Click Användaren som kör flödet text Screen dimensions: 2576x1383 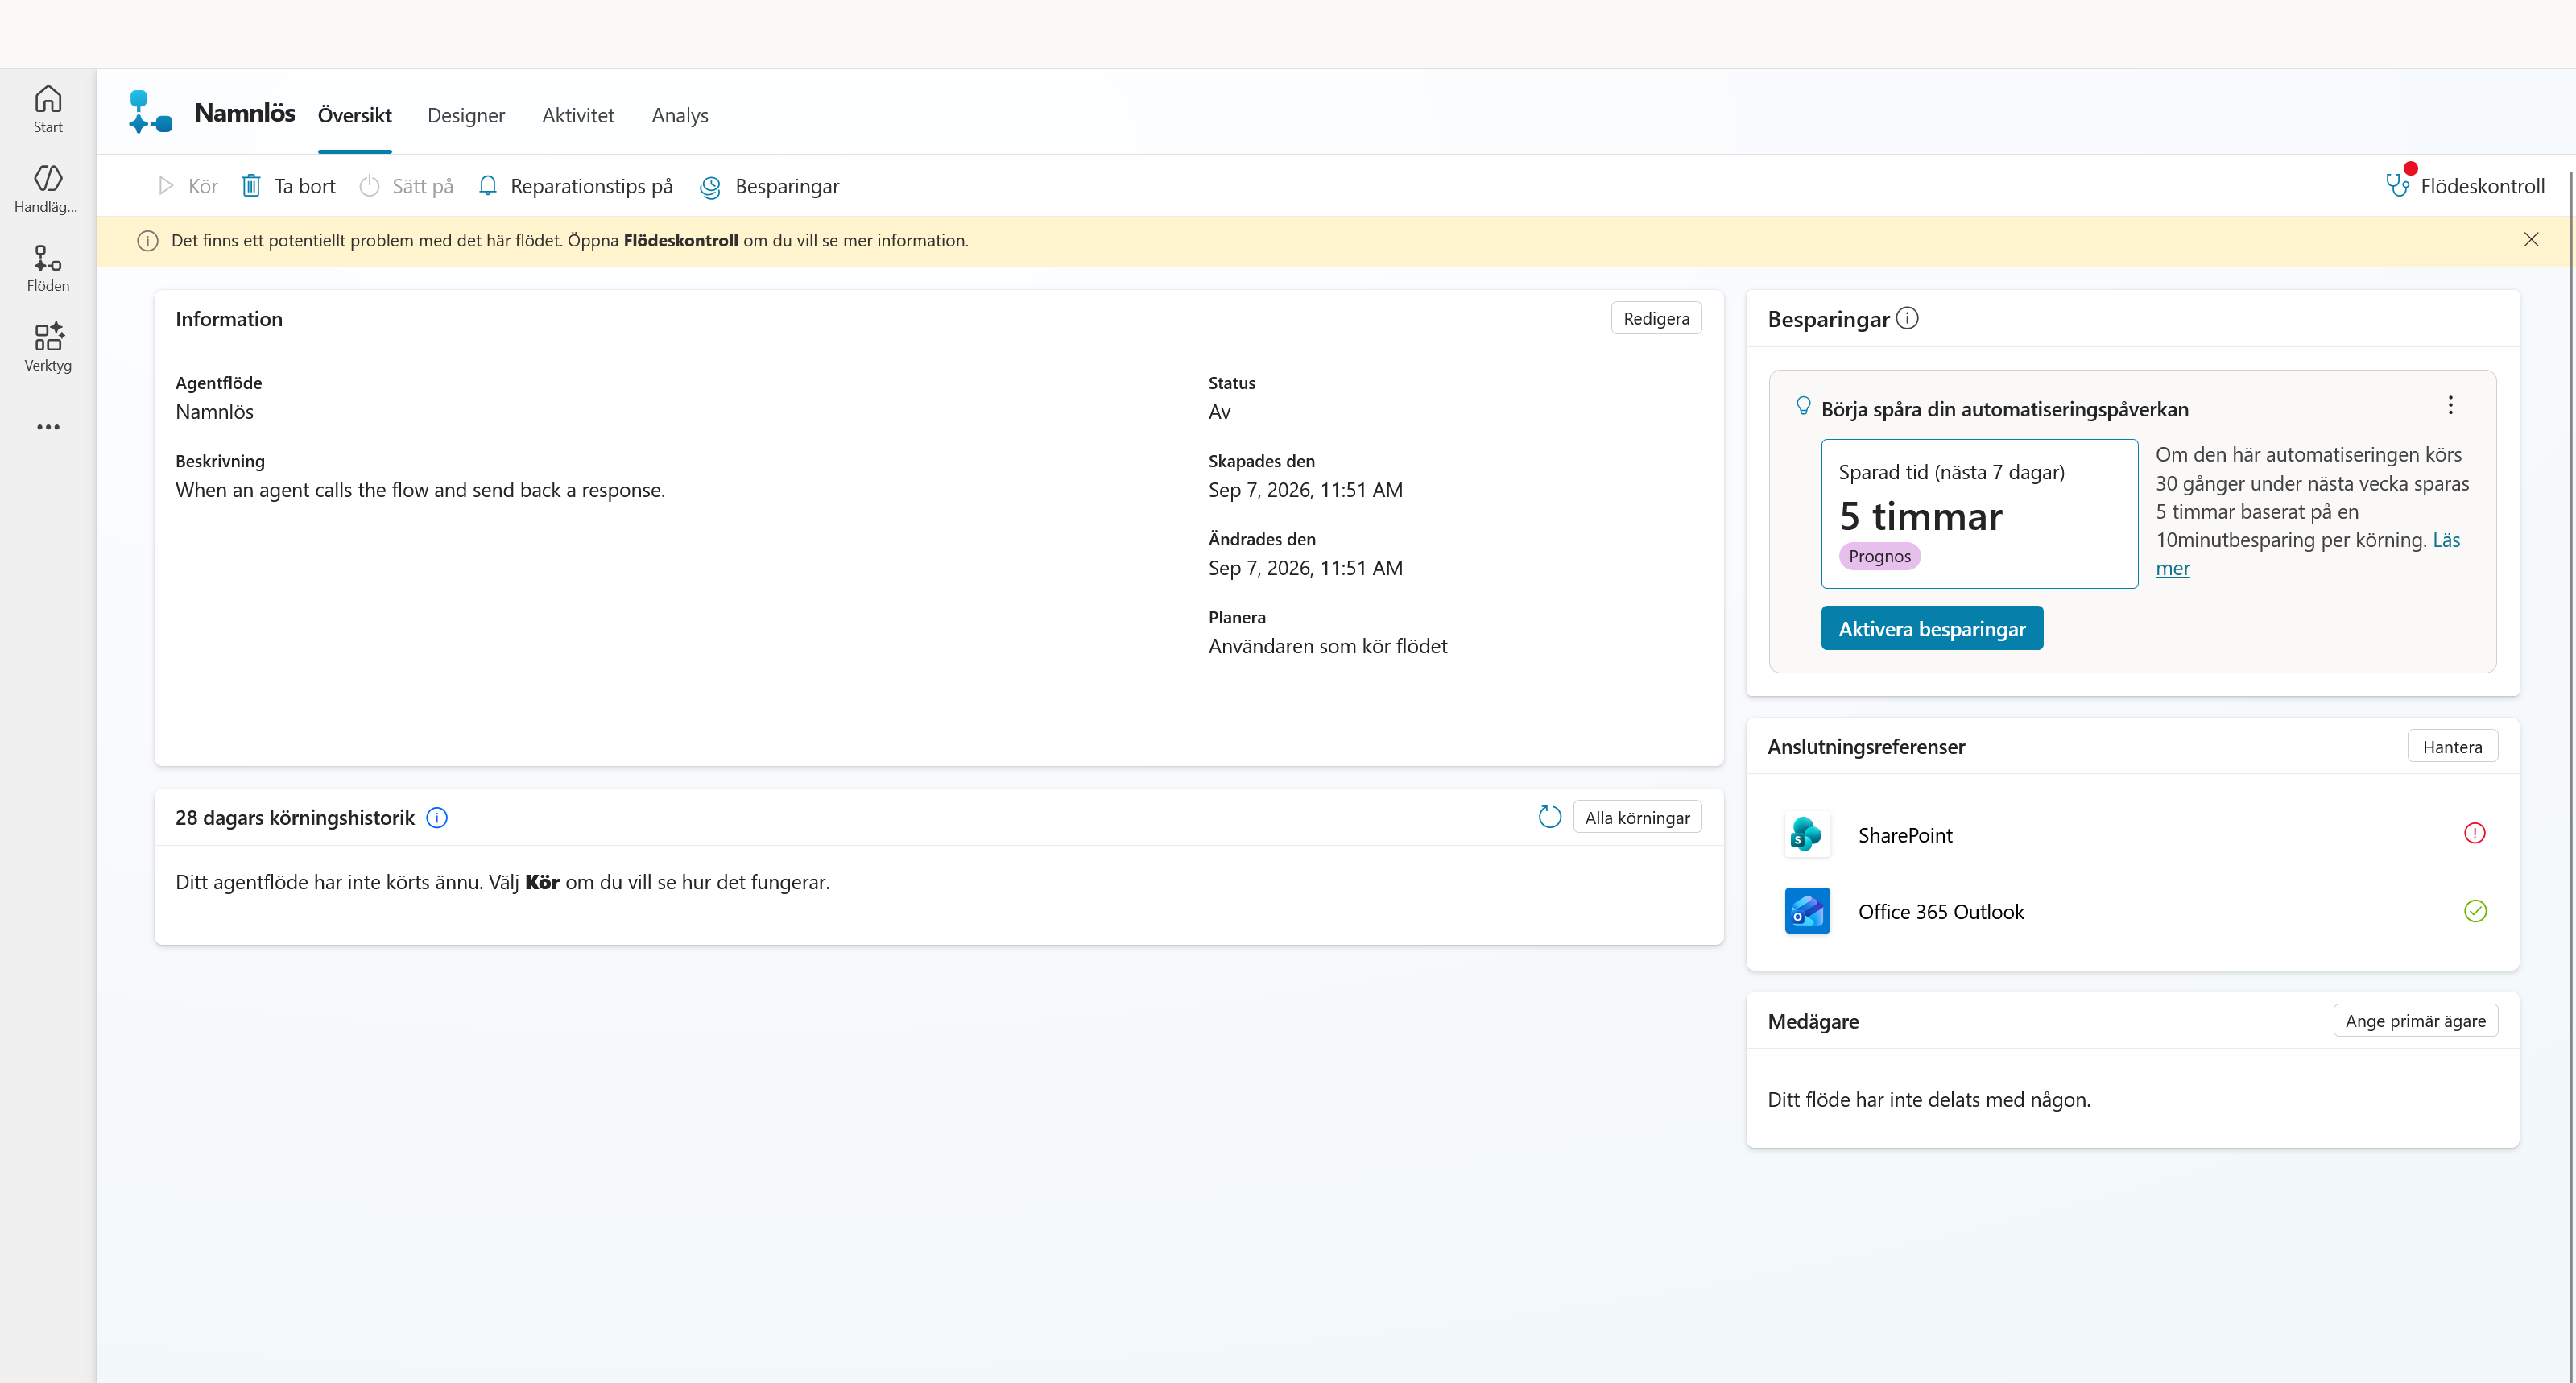[1327, 646]
